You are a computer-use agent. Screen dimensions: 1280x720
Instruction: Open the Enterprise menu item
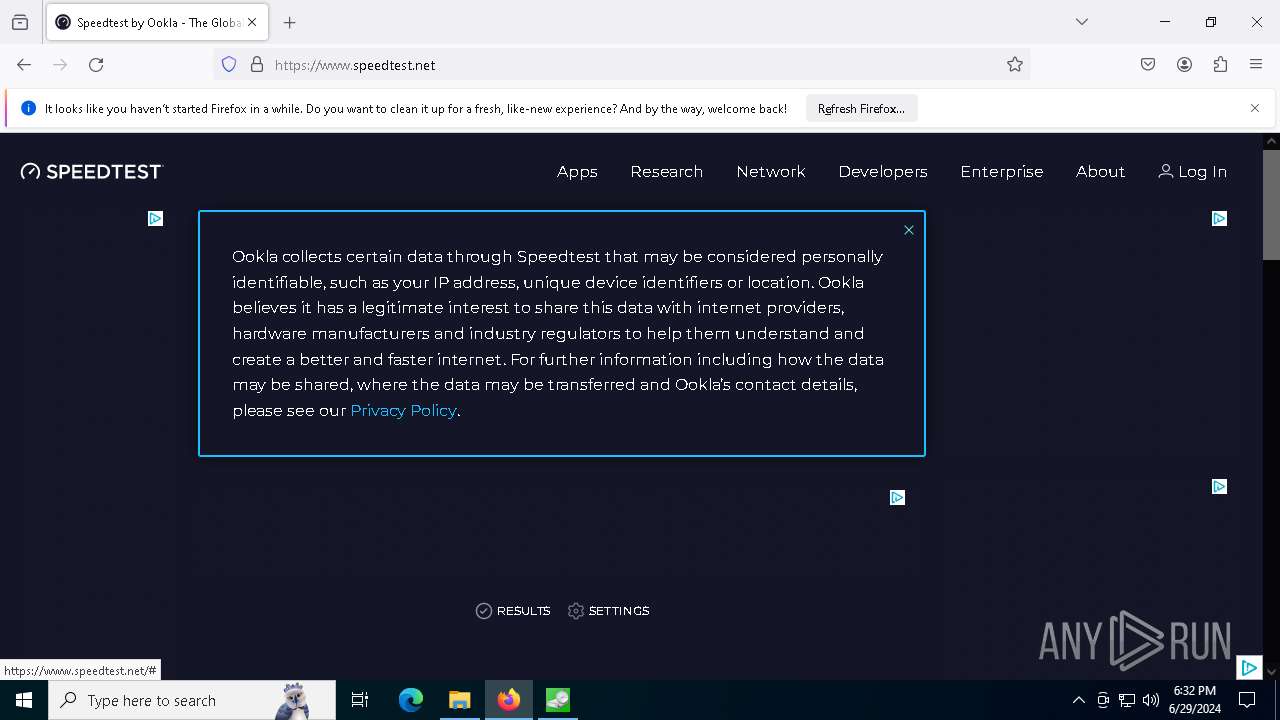(x=1001, y=172)
